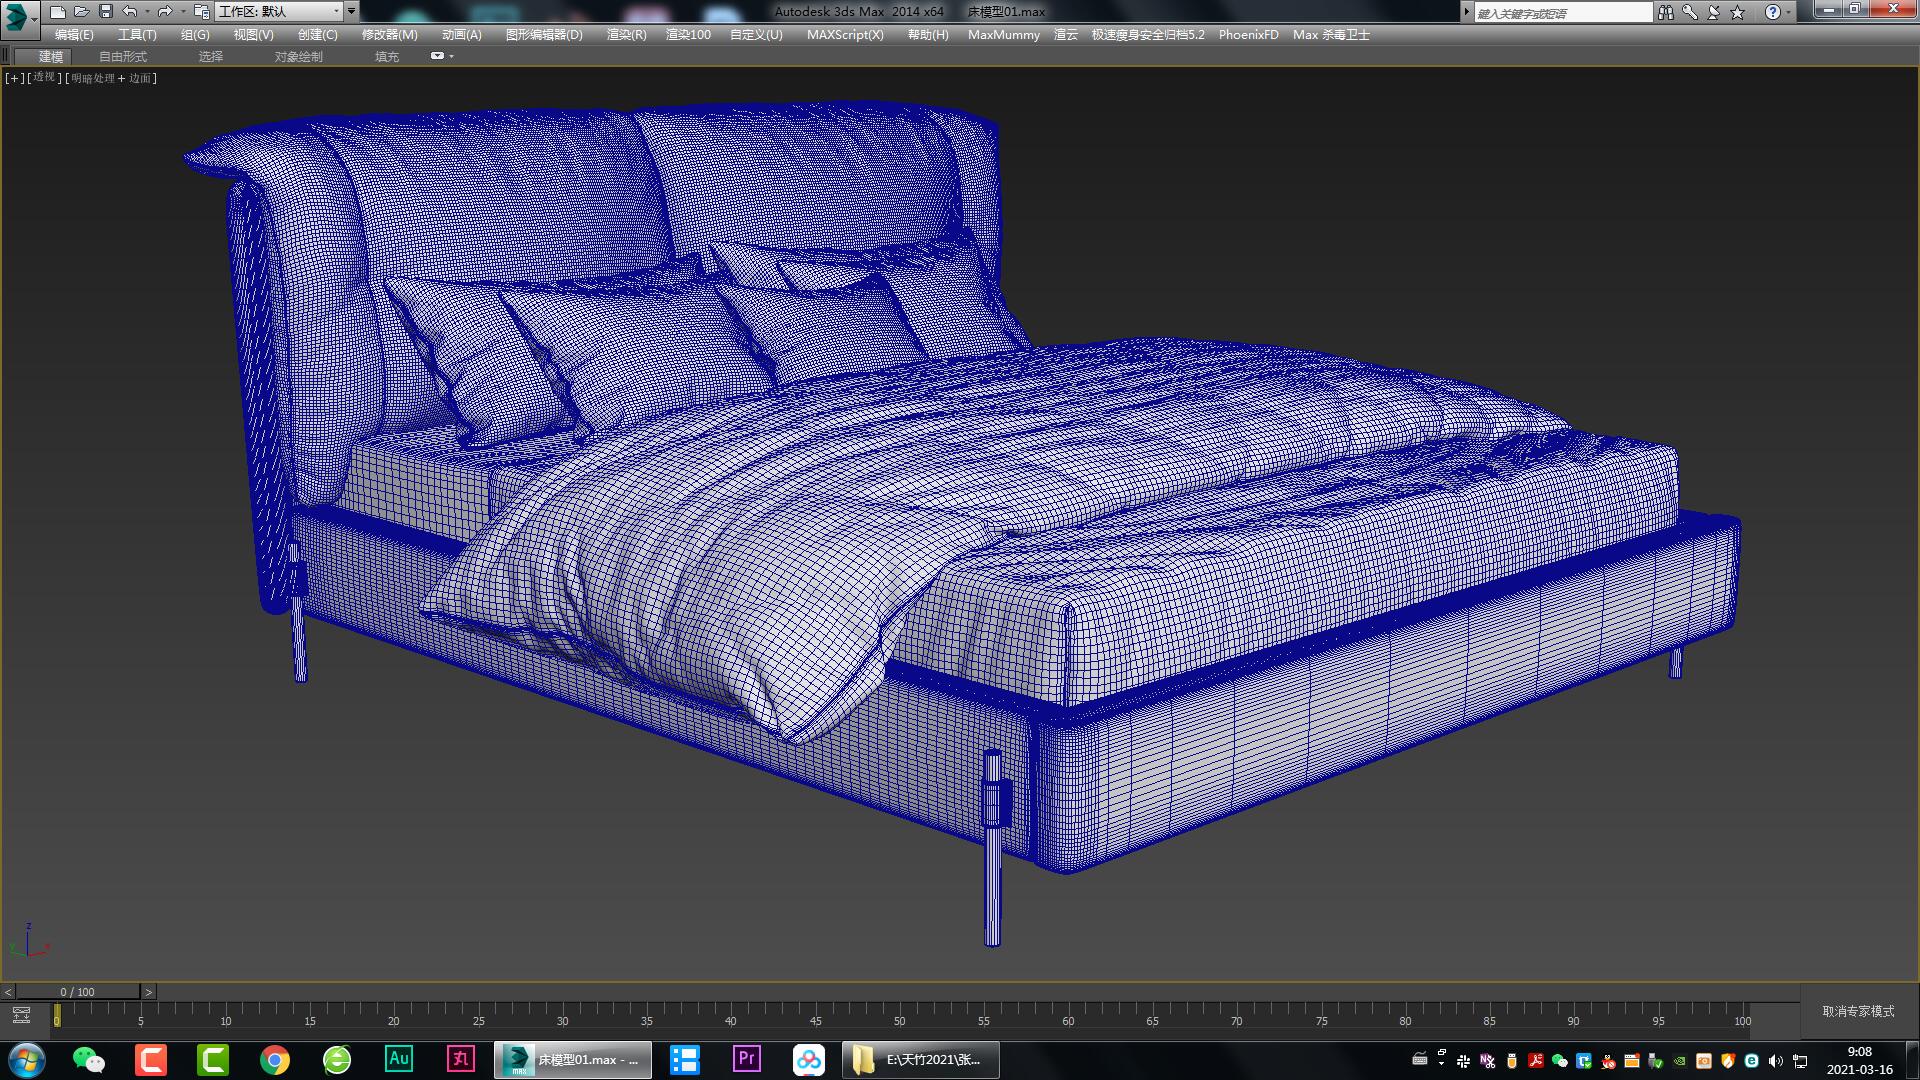Create a new scene file
The image size is (1920, 1080).
pos(60,11)
